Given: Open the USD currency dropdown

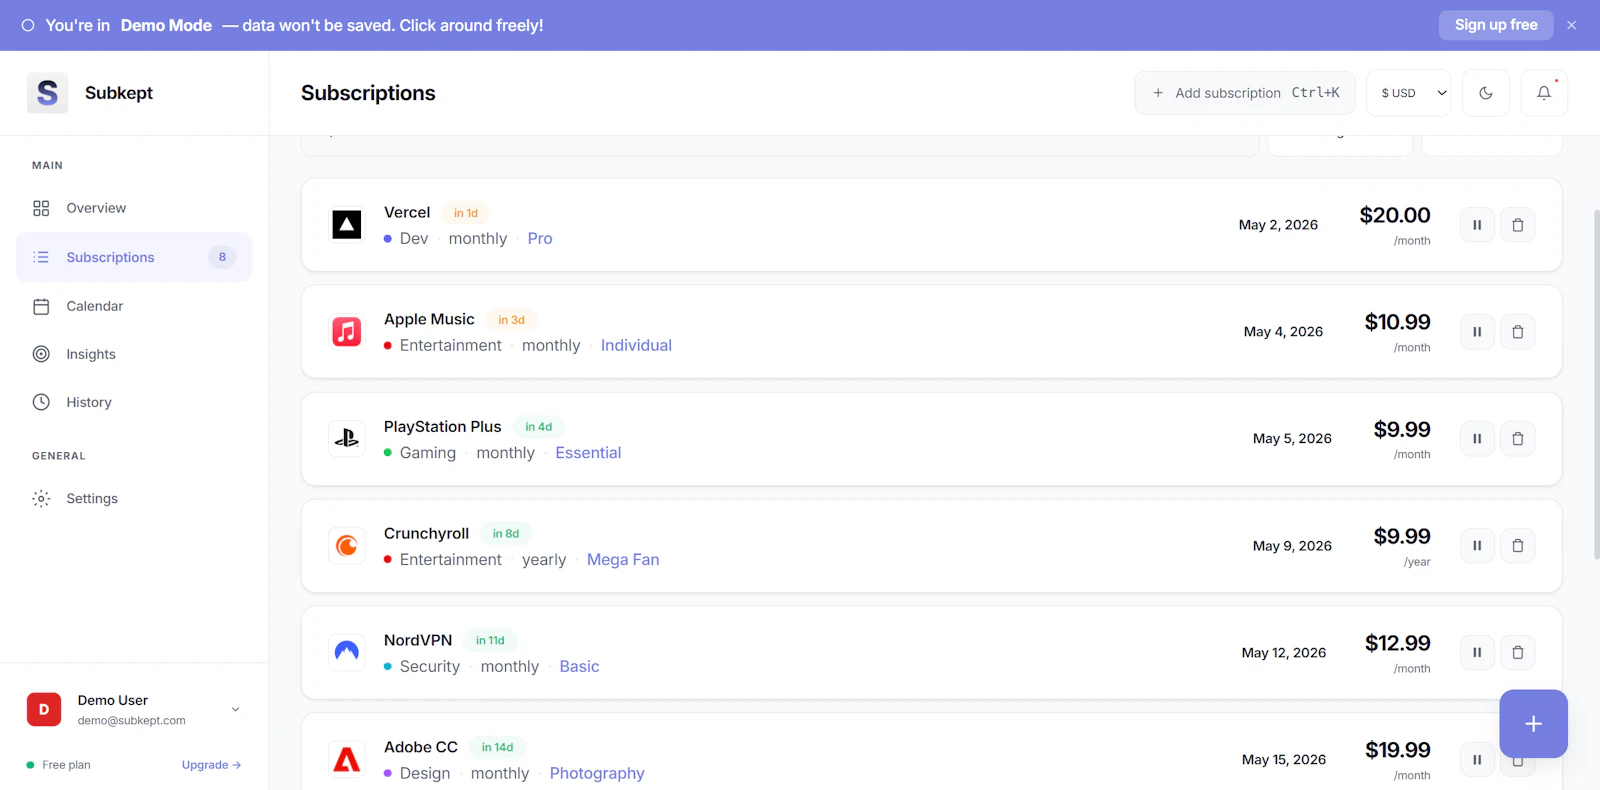Looking at the screenshot, I should [x=1409, y=93].
